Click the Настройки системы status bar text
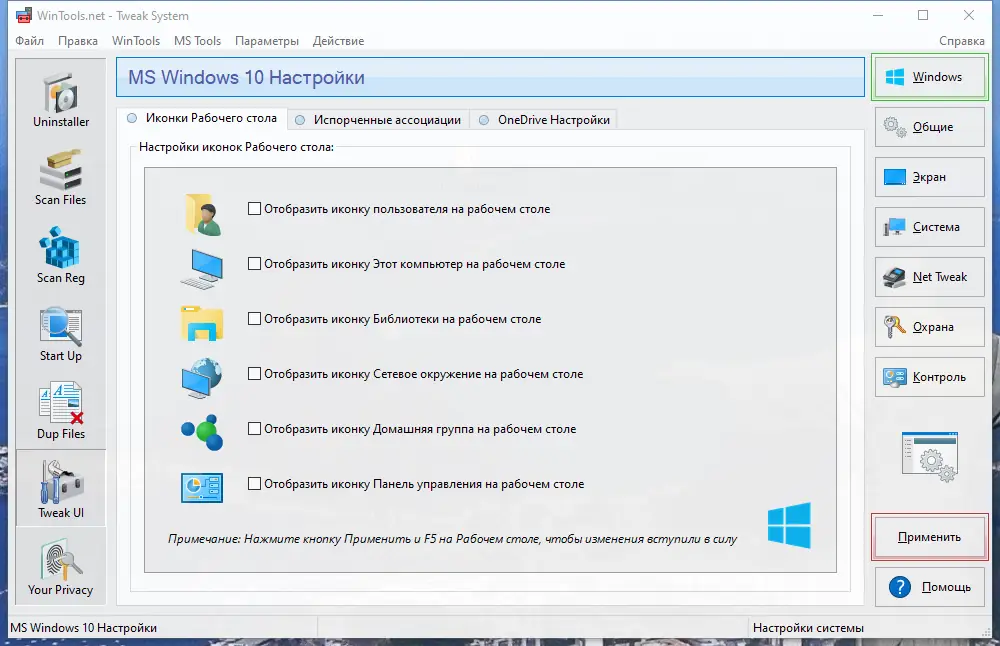This screenshot has height=646, width=1000. coord(808,628)
